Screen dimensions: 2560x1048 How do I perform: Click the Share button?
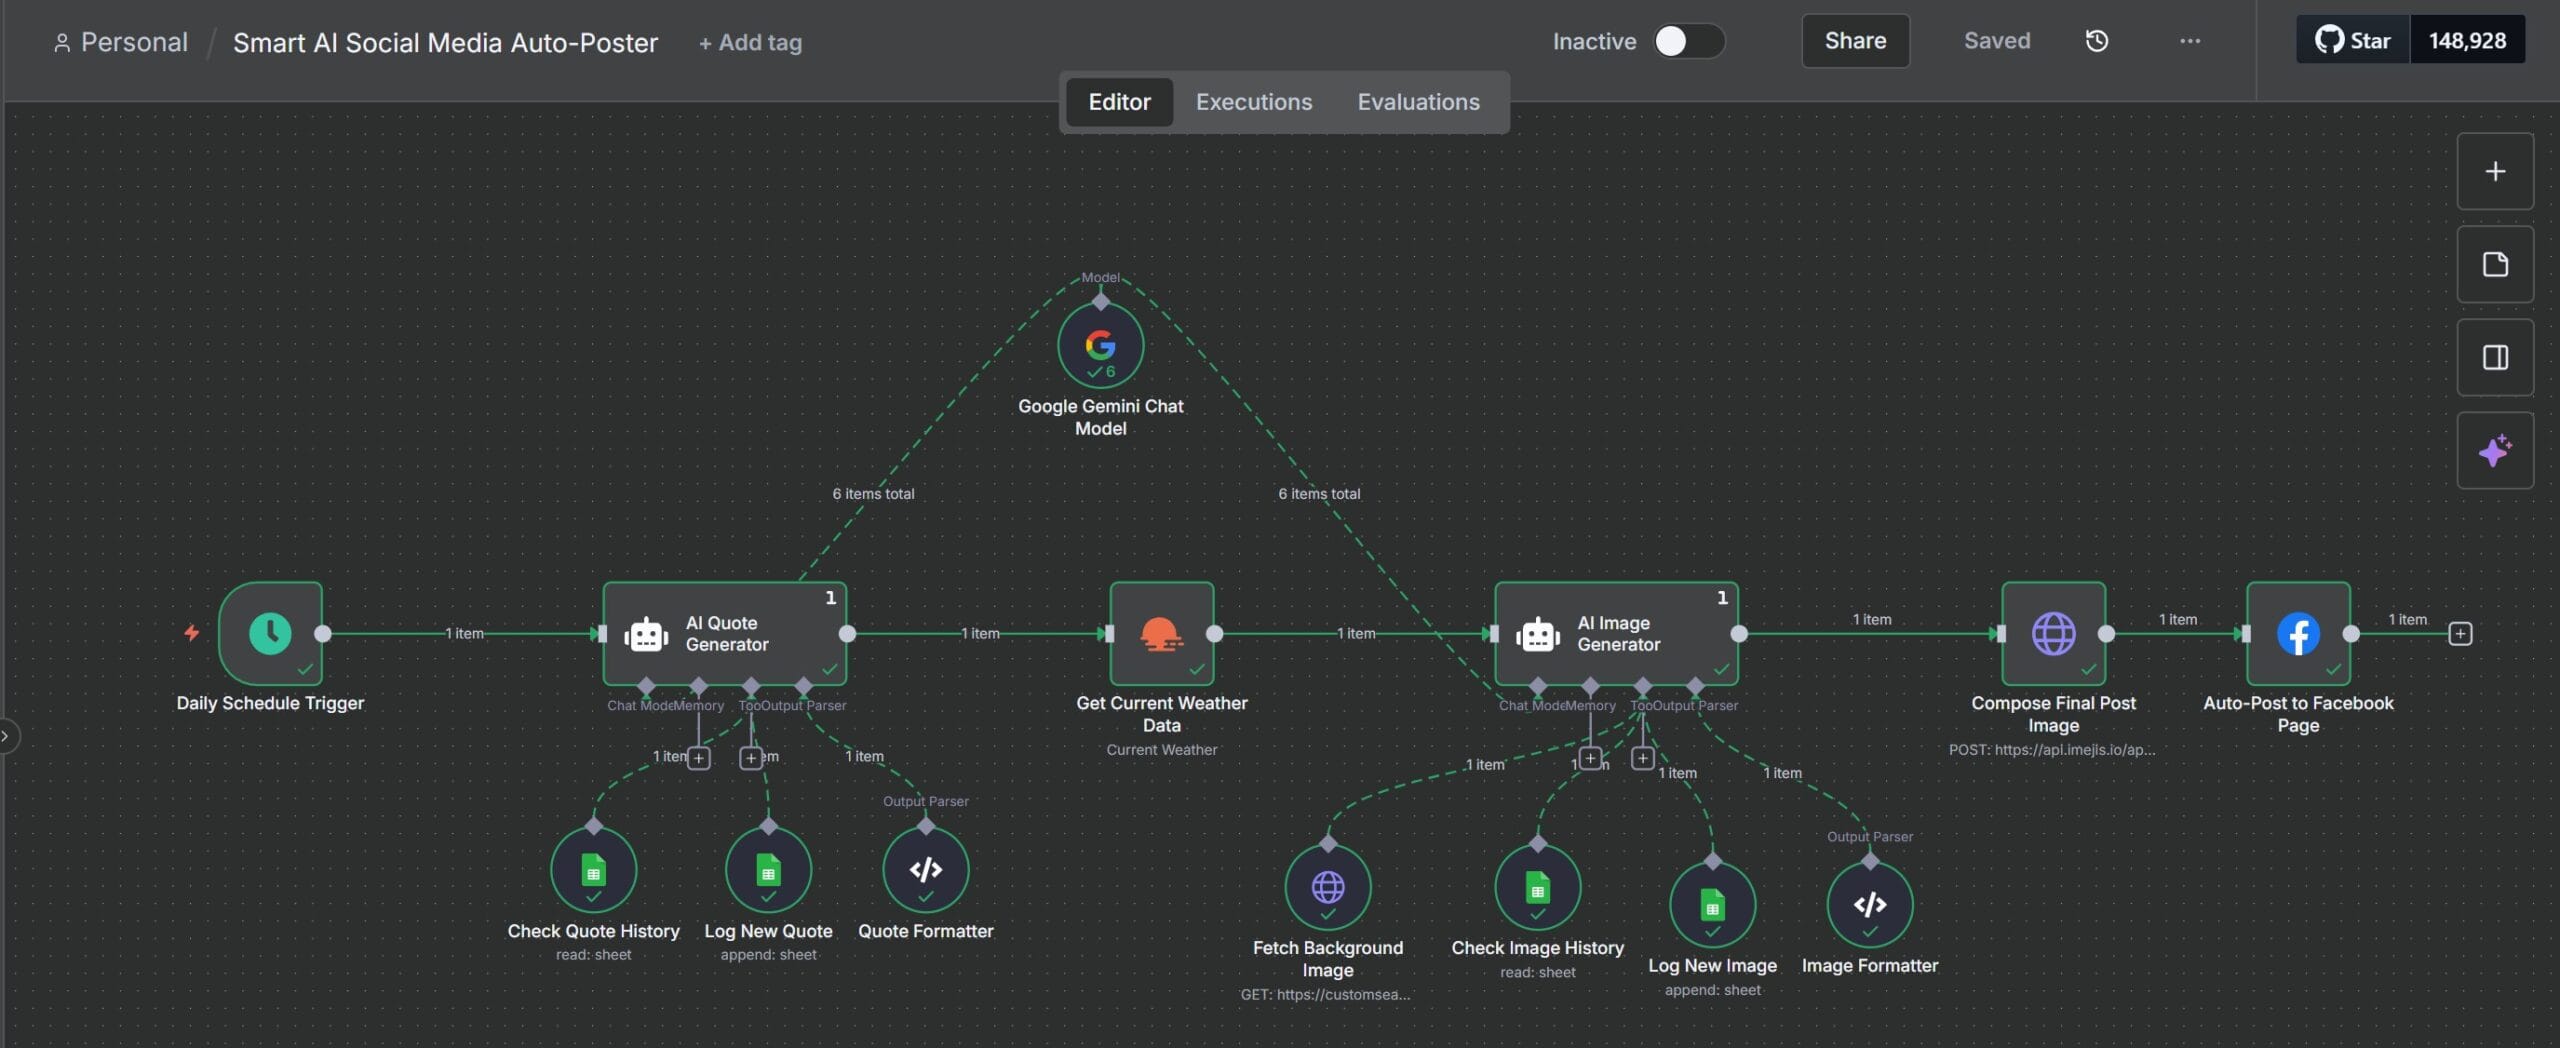point(1854,41)
